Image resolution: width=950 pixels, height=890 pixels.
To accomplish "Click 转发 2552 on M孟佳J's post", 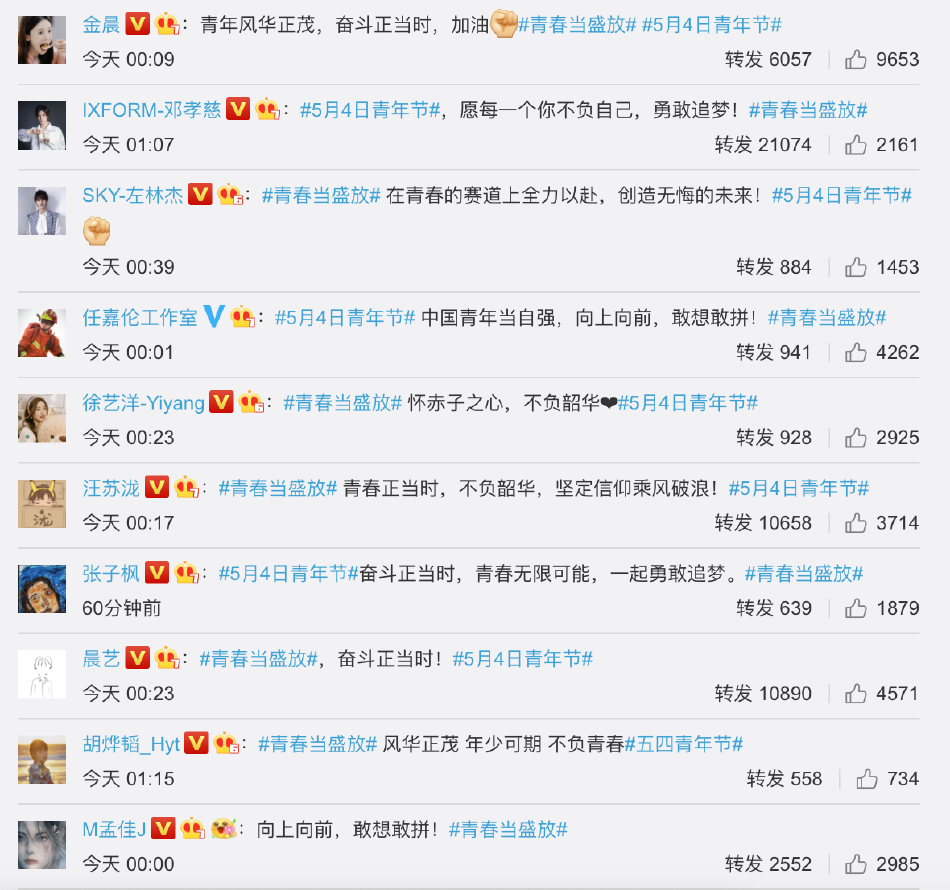I will [x=768, y=864].
